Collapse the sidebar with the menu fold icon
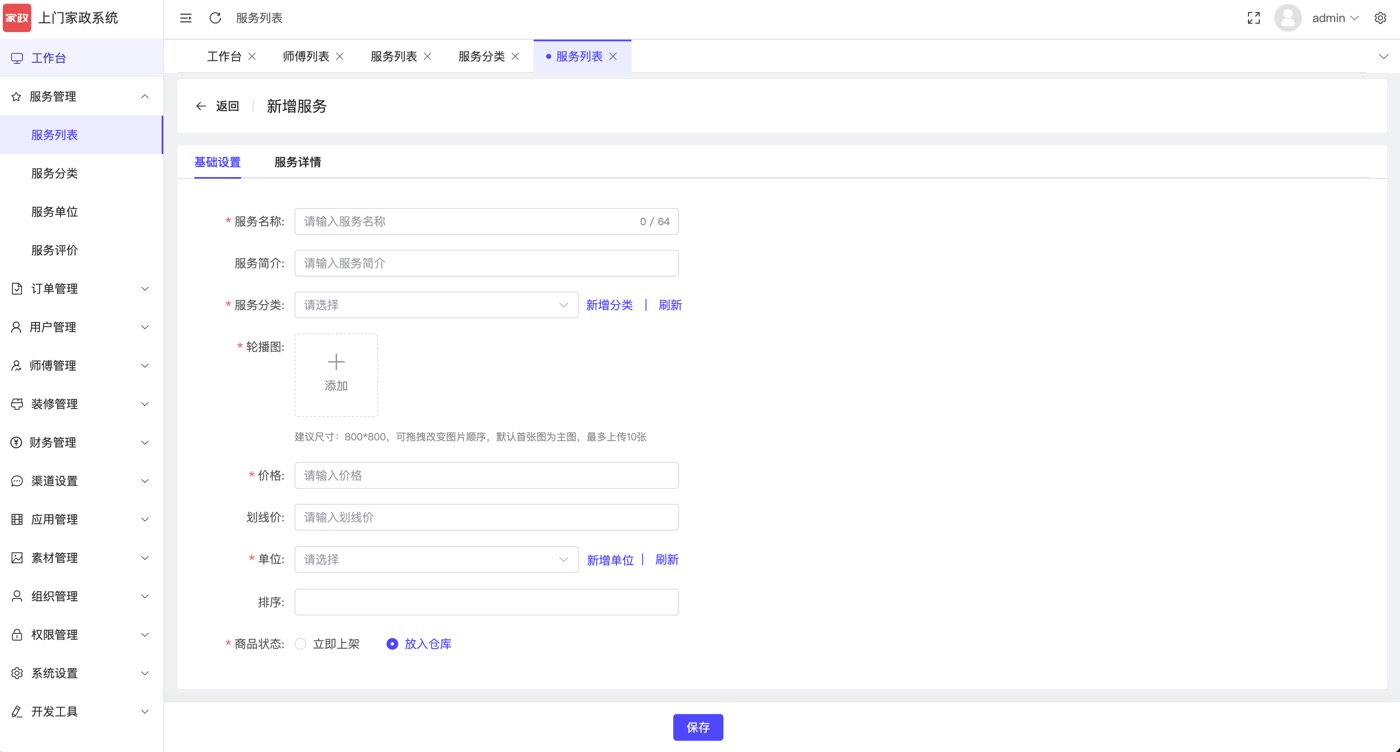The image size is (1400, 752). [x=186, y=18]
